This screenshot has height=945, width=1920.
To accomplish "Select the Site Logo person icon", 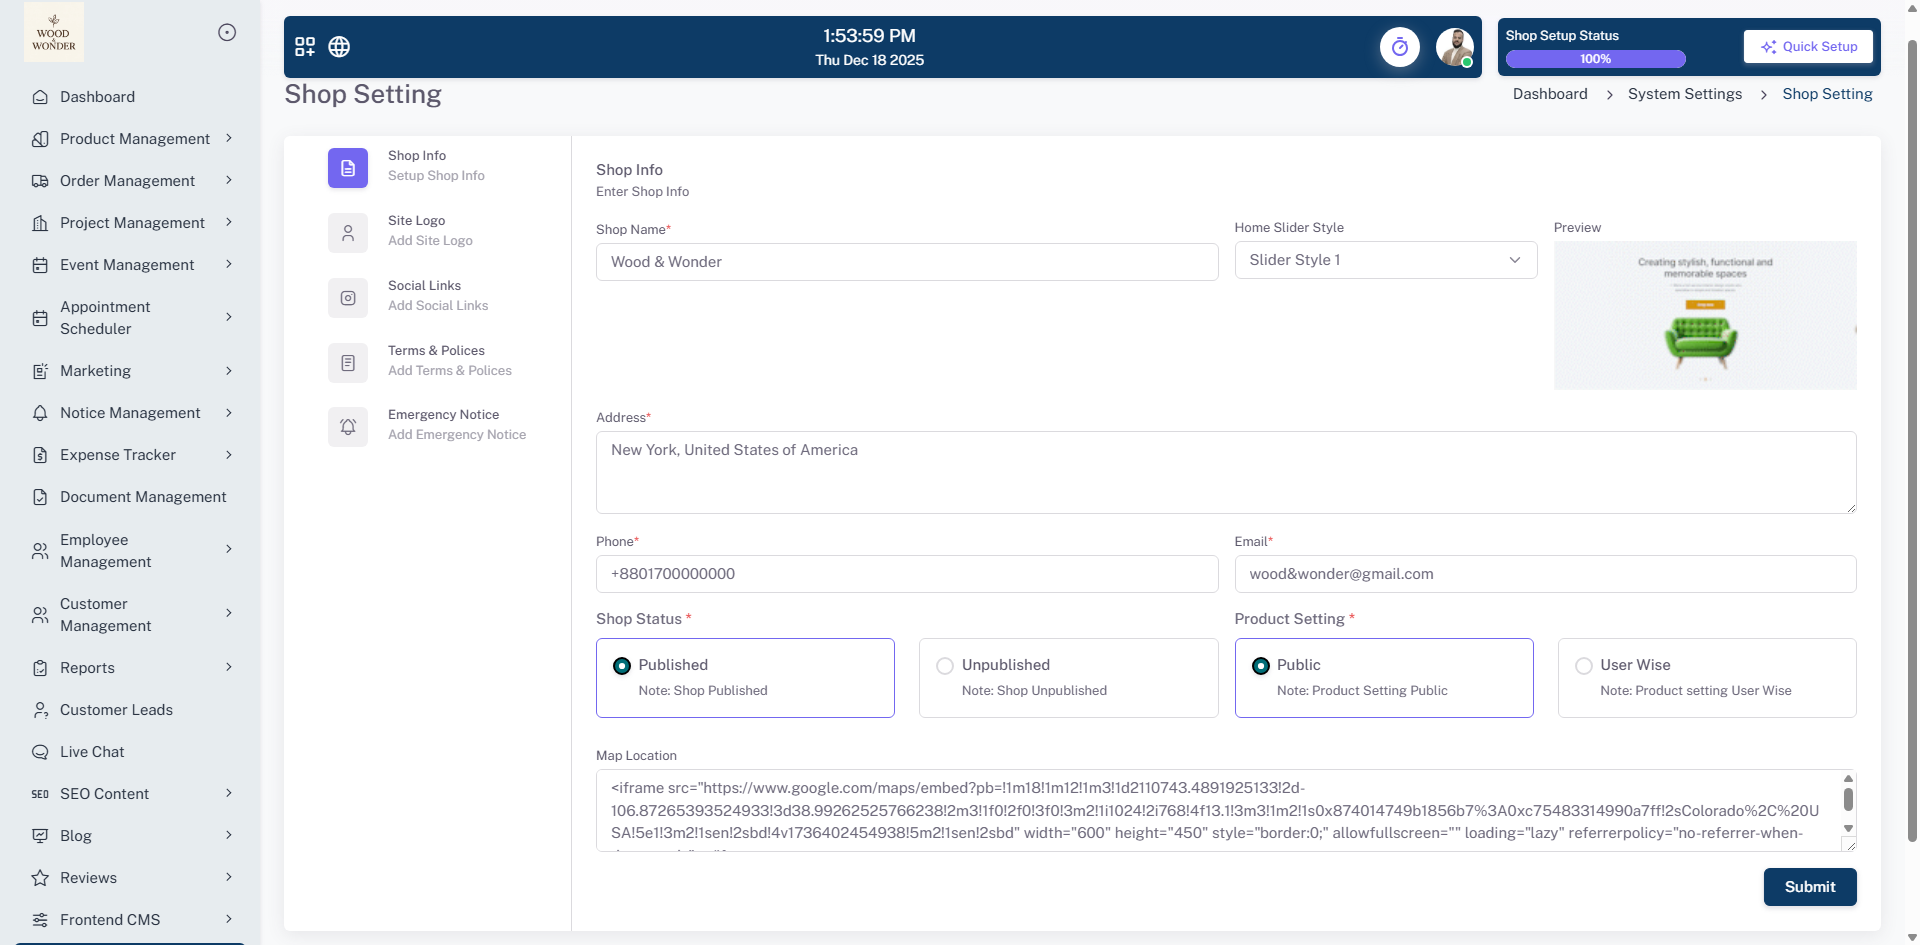I will [x=348, y=233].
